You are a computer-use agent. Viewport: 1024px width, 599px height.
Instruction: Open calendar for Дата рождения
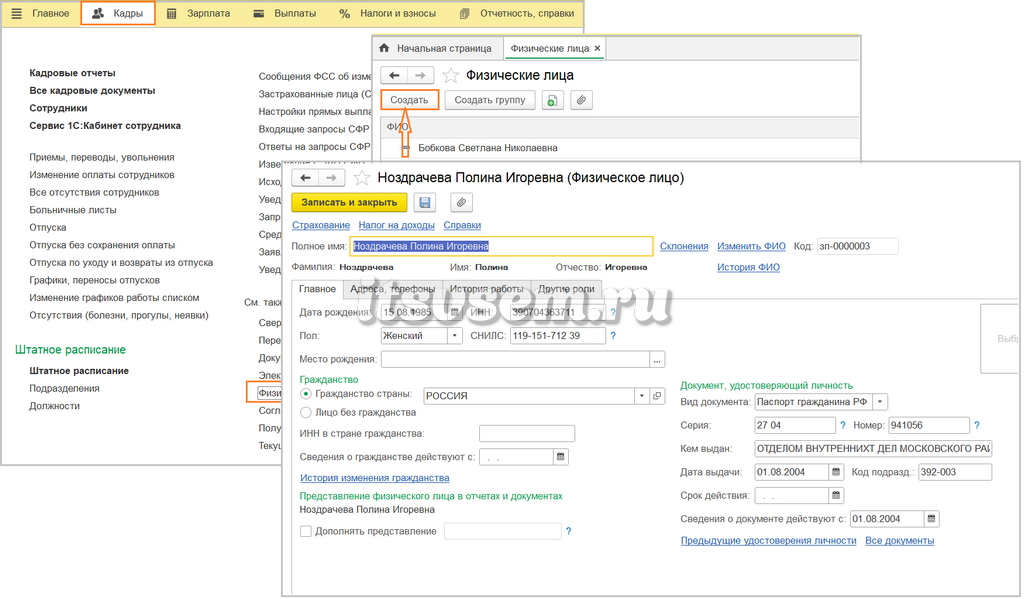[455, 312]
